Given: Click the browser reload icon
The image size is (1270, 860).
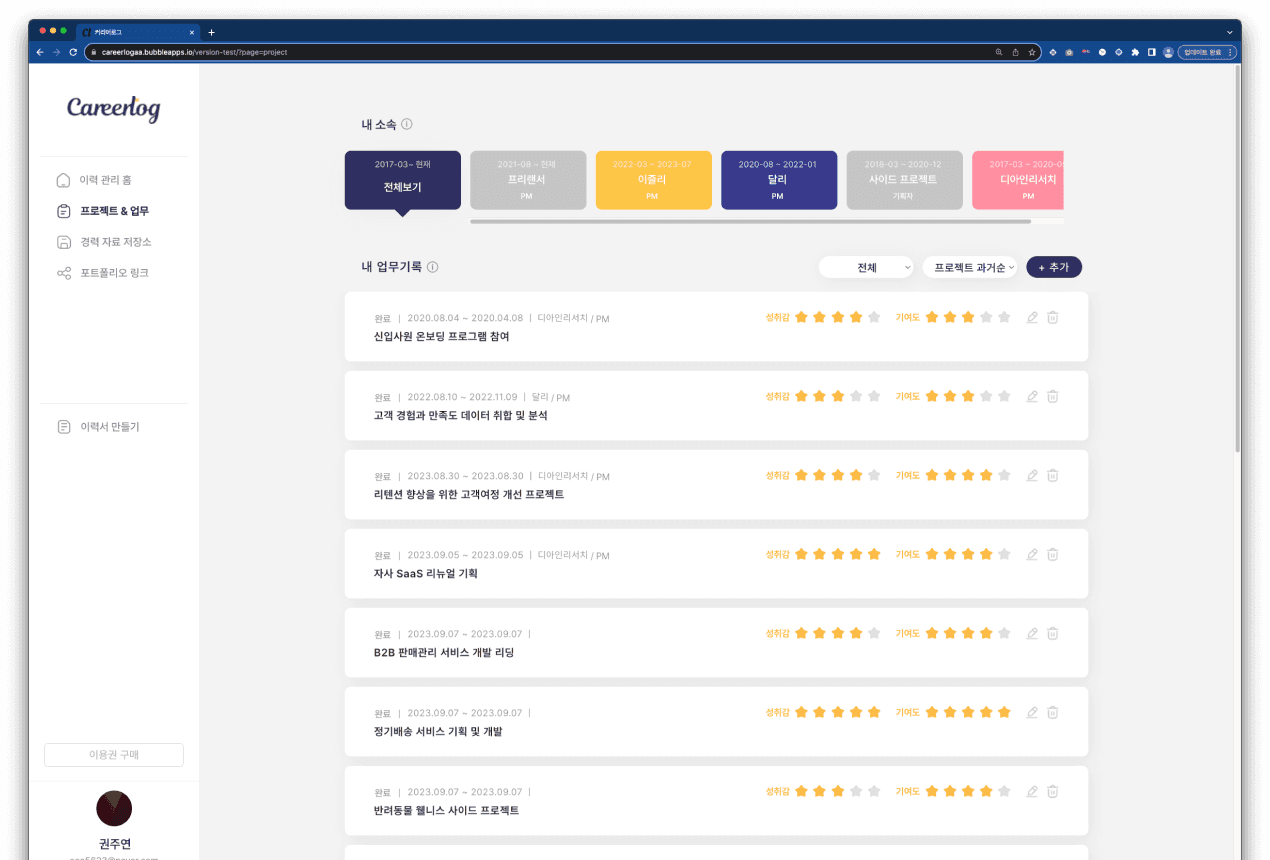Looking at the screenshot, I should [73, 52].
